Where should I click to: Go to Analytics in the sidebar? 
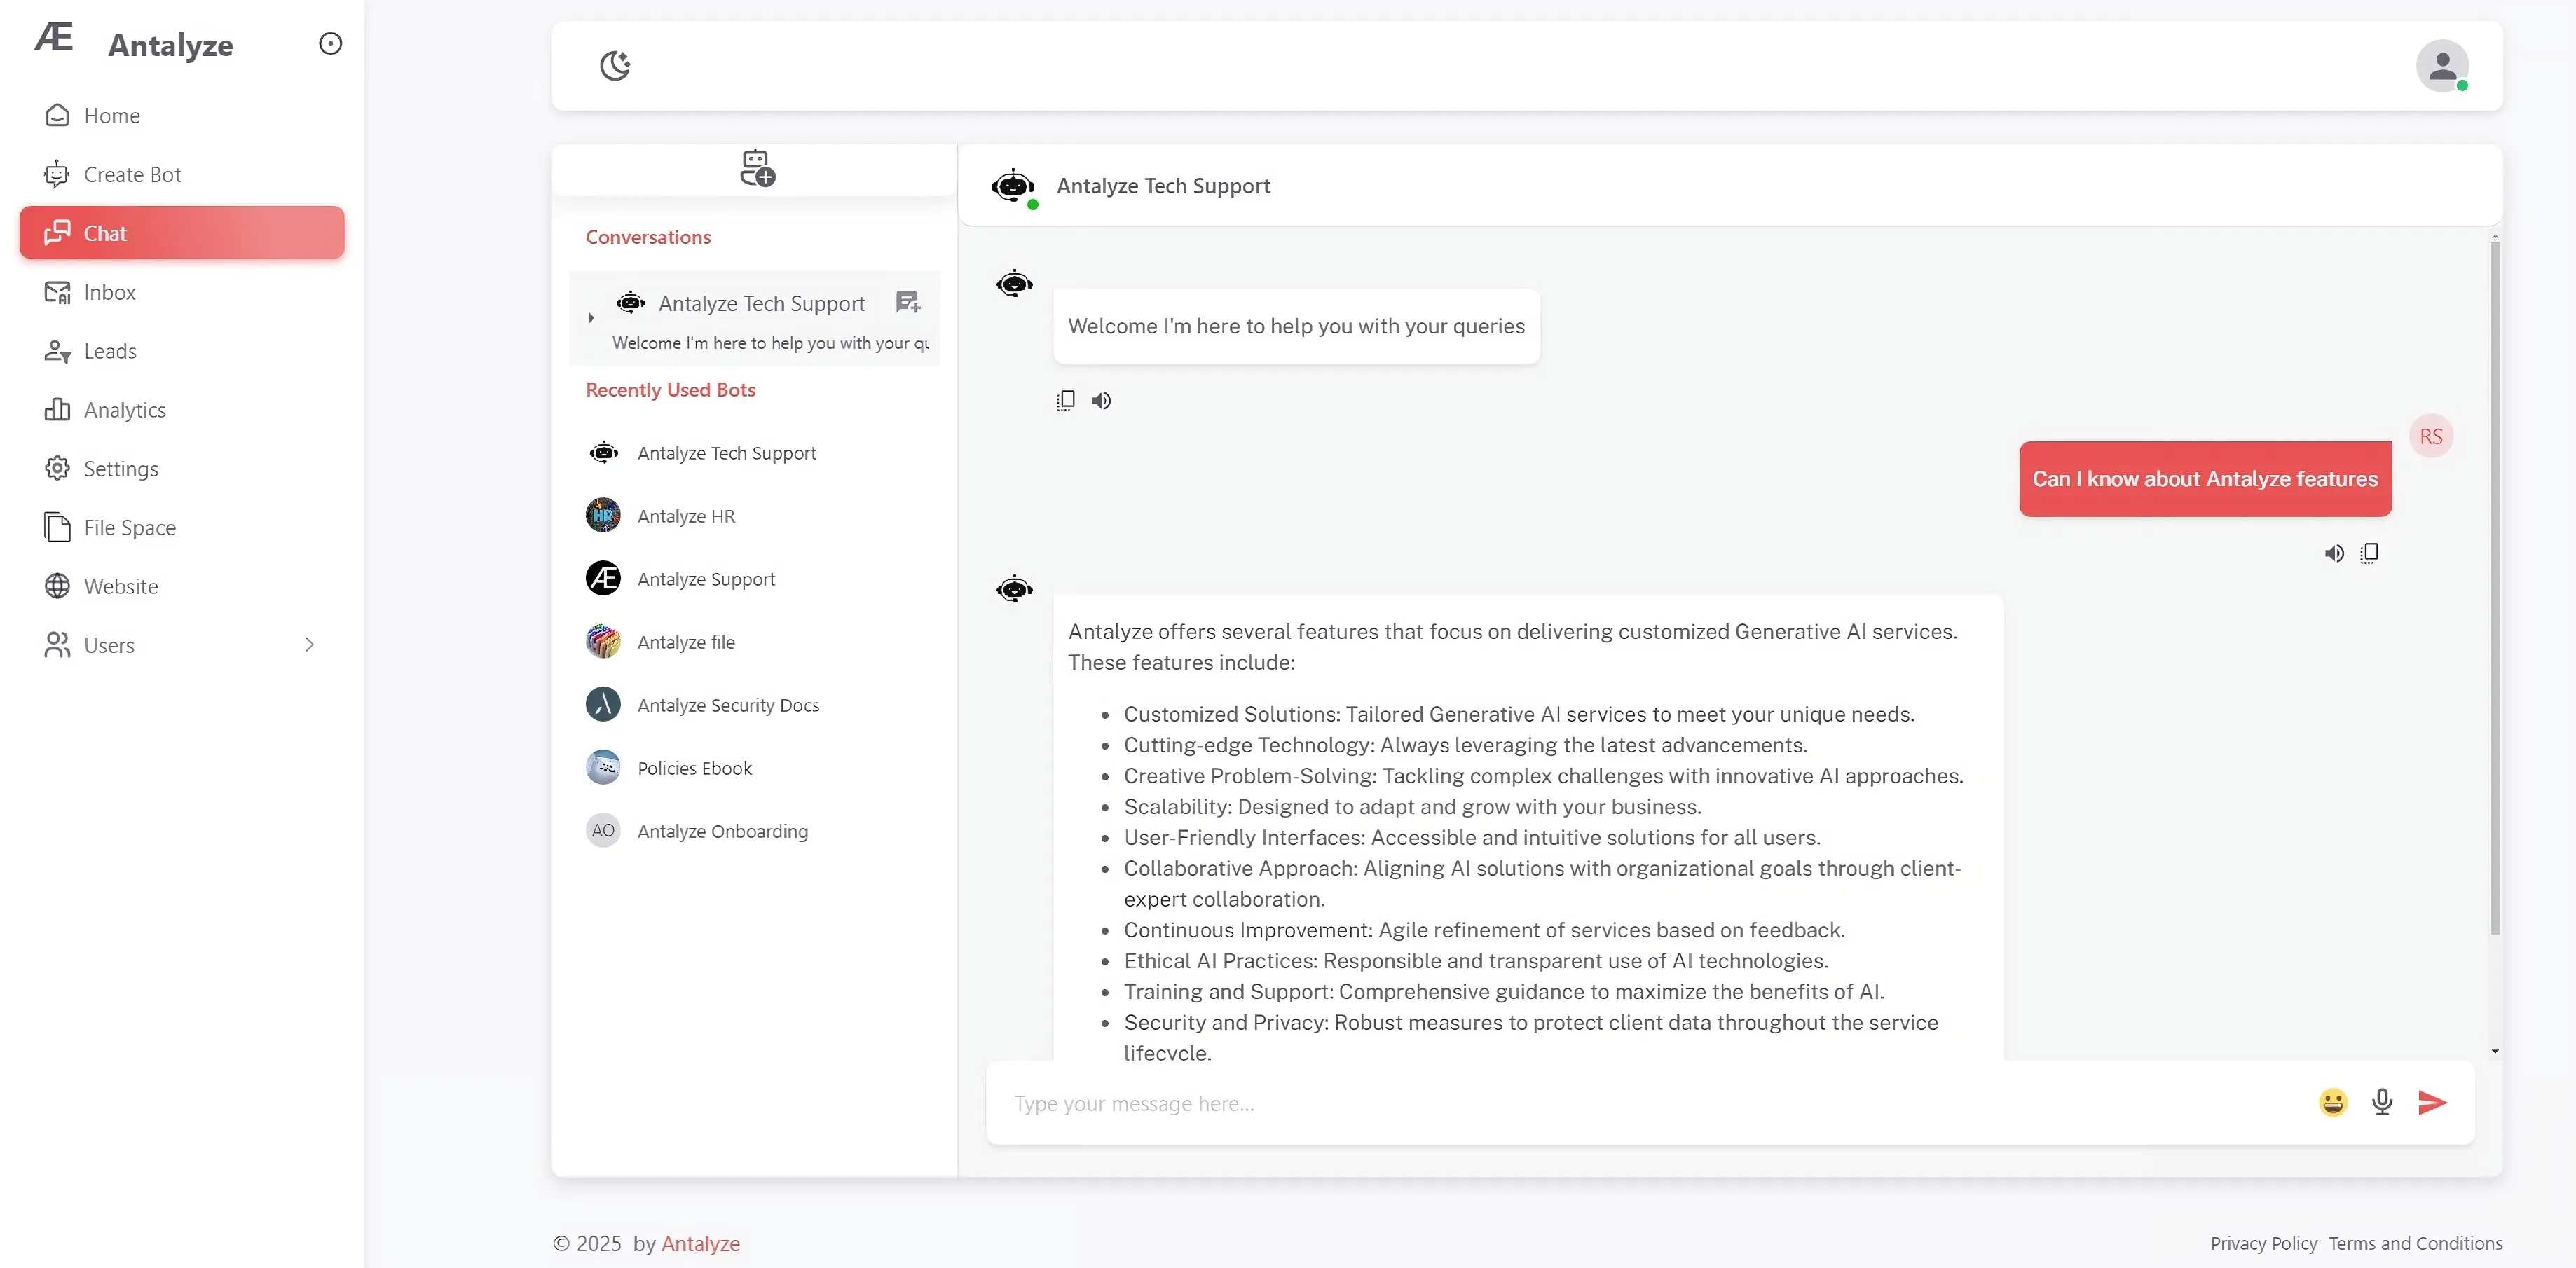(124, 410)
